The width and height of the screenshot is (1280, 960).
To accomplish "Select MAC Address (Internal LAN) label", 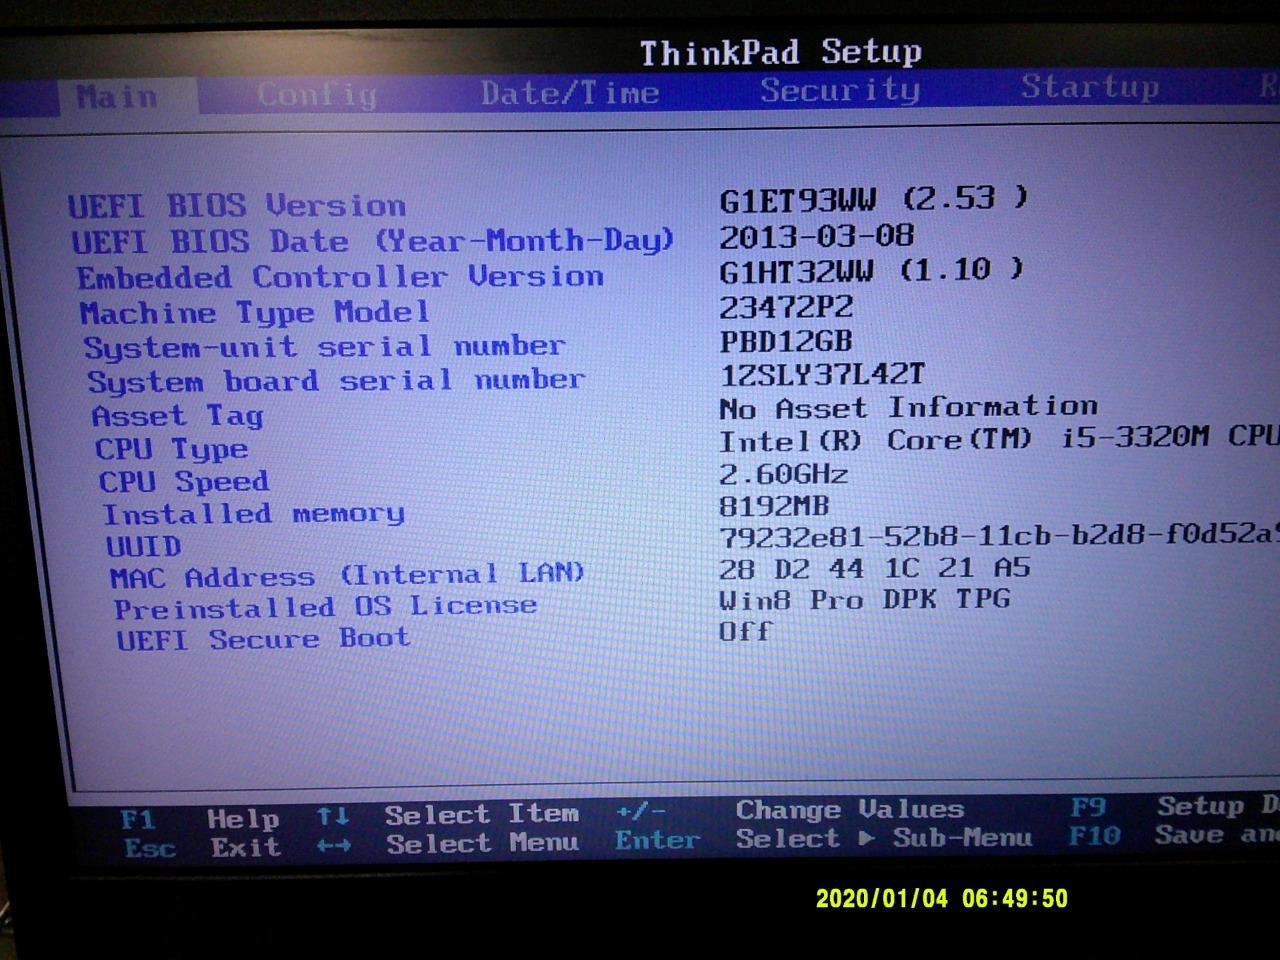I will [347, 576].
